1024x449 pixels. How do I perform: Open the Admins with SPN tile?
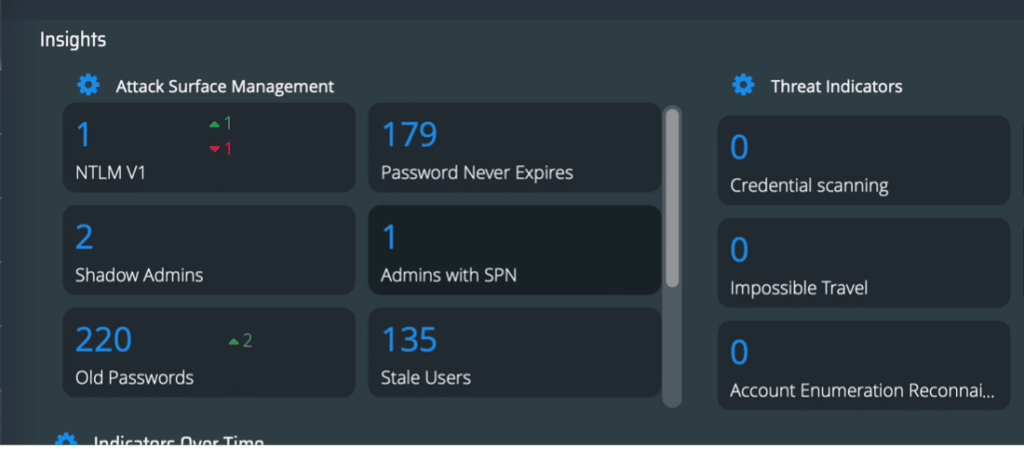(x=514, y=250)
